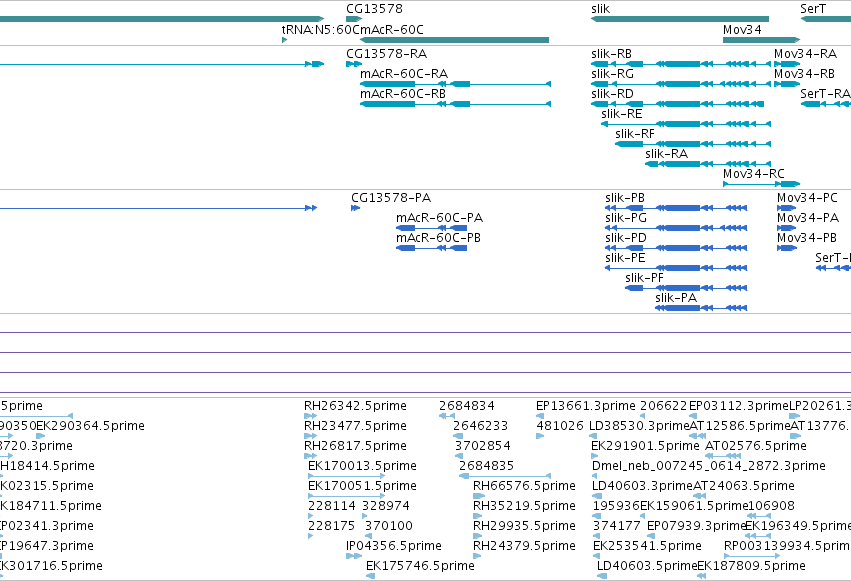This screenshot has height=581, width=851.
Task: Click the 481026 feature label
Action: [560, 426]
